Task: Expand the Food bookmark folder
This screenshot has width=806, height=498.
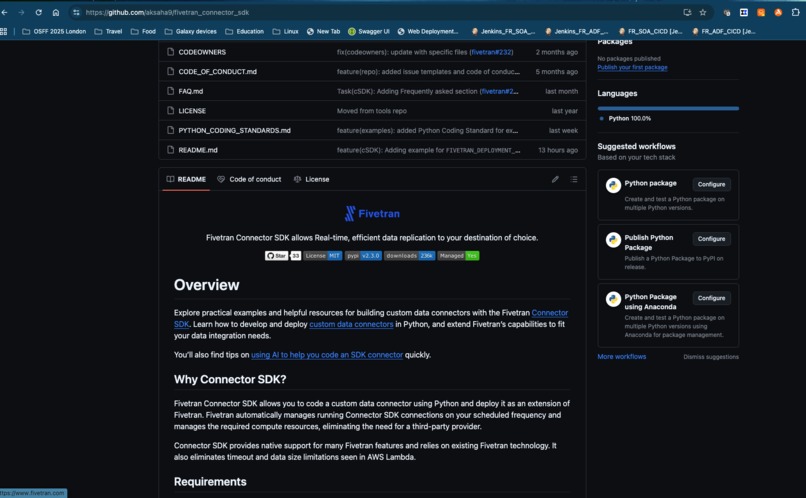Action: click(x=143, y=31)
